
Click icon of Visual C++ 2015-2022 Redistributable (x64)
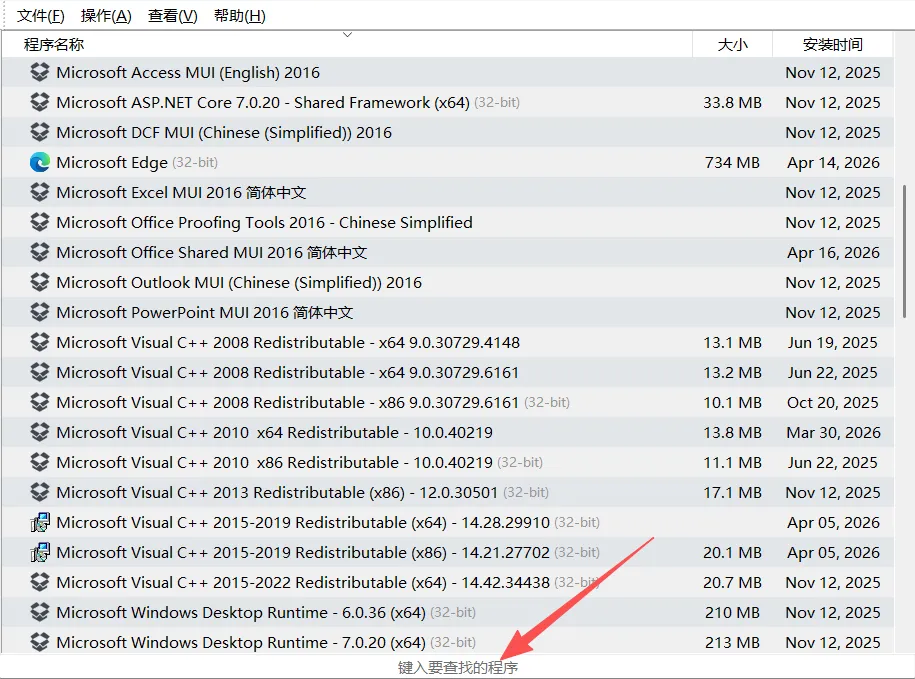(40, 582)
